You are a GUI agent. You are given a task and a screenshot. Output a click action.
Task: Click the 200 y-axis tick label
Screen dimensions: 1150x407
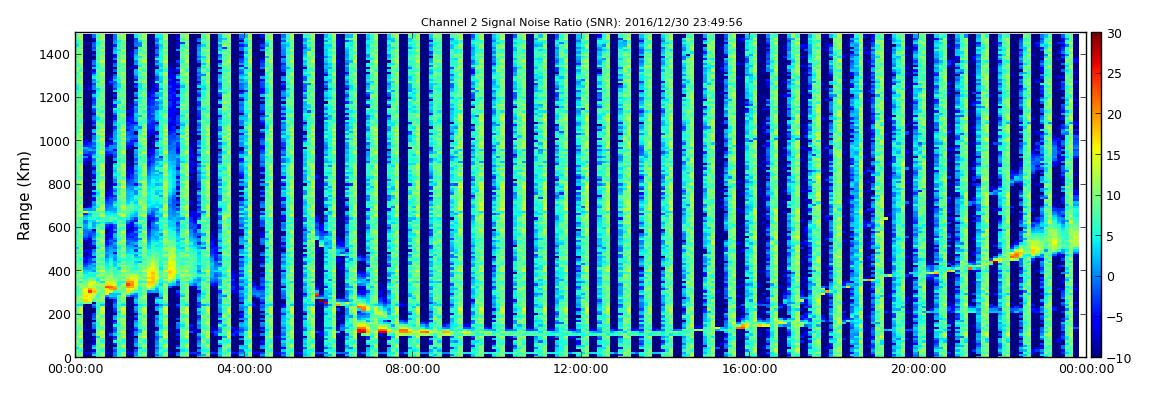click(x=59, y=315)
